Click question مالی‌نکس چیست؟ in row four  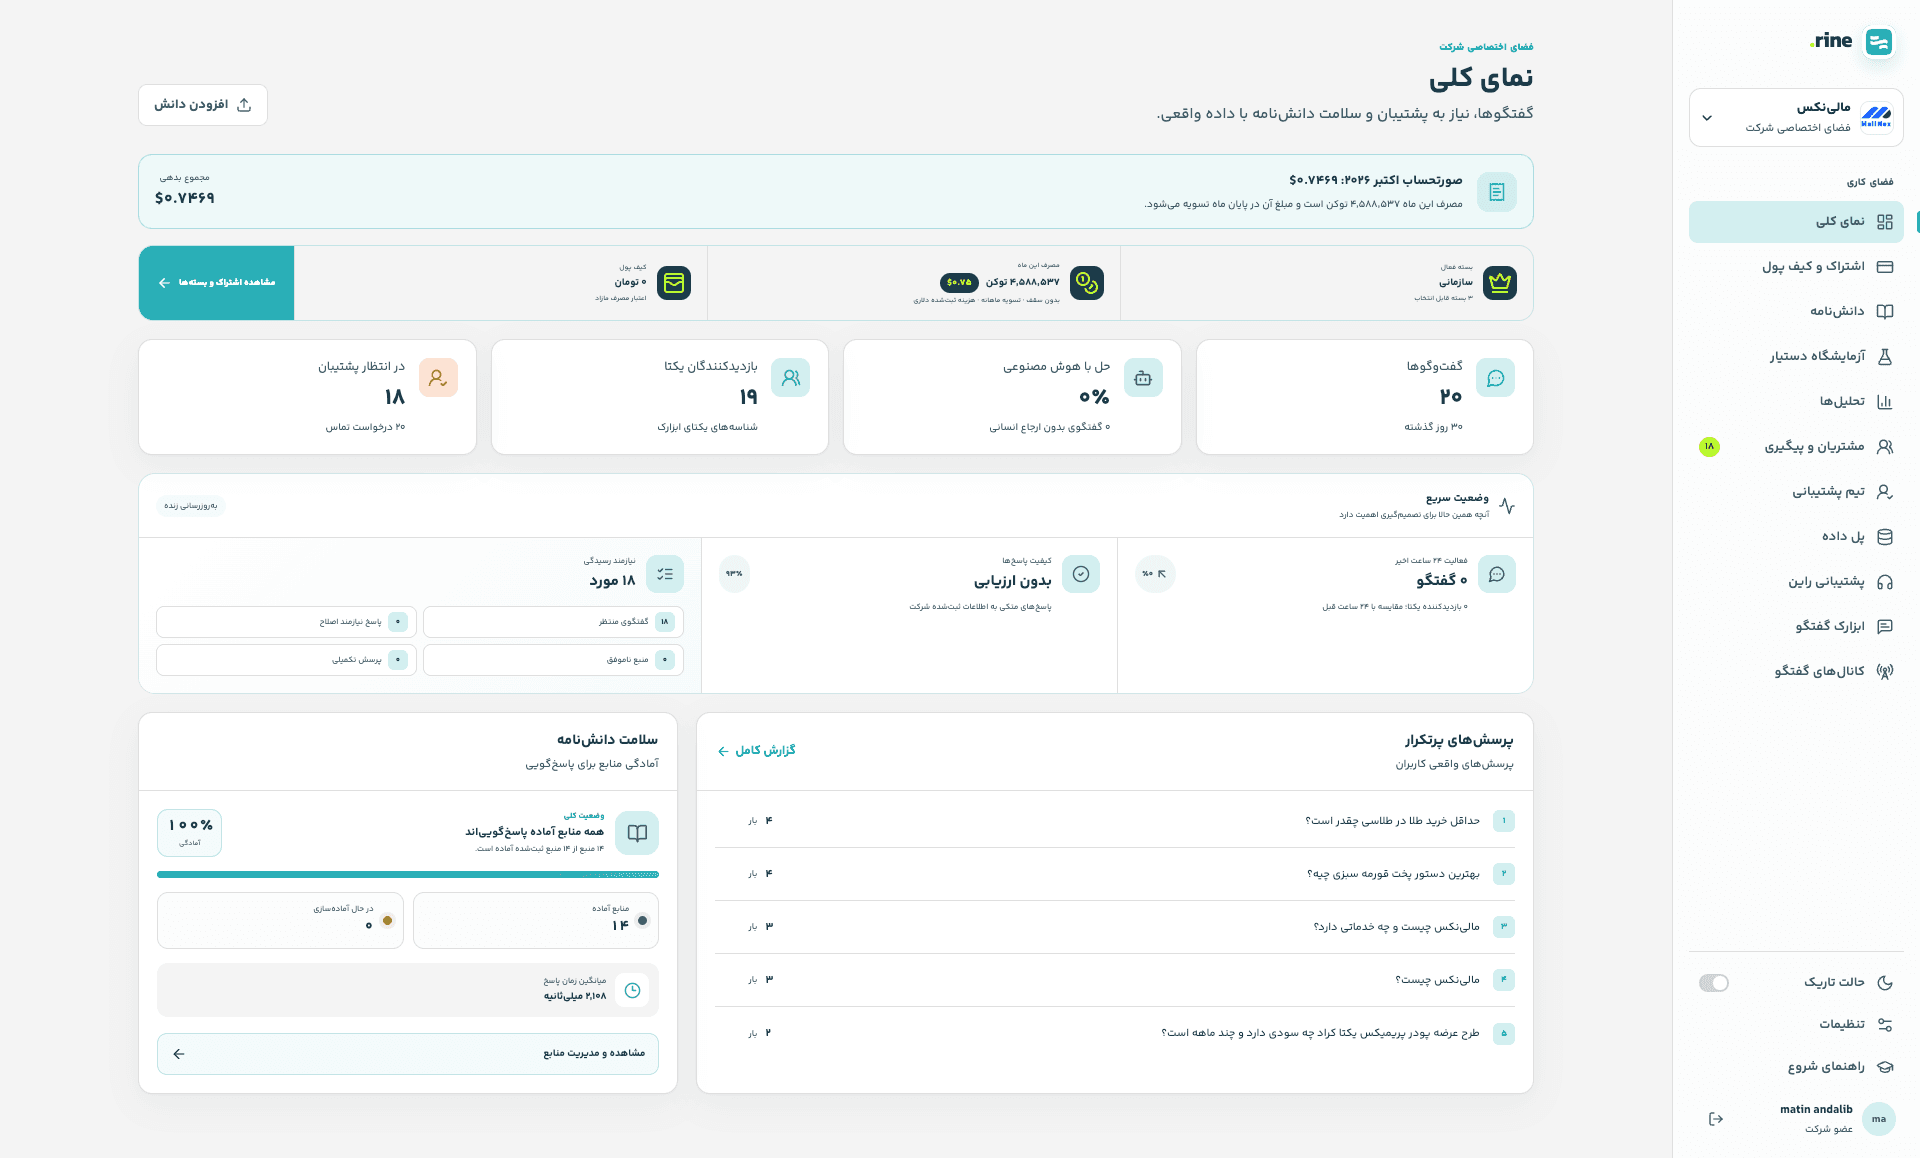[x=1437, y=980]
